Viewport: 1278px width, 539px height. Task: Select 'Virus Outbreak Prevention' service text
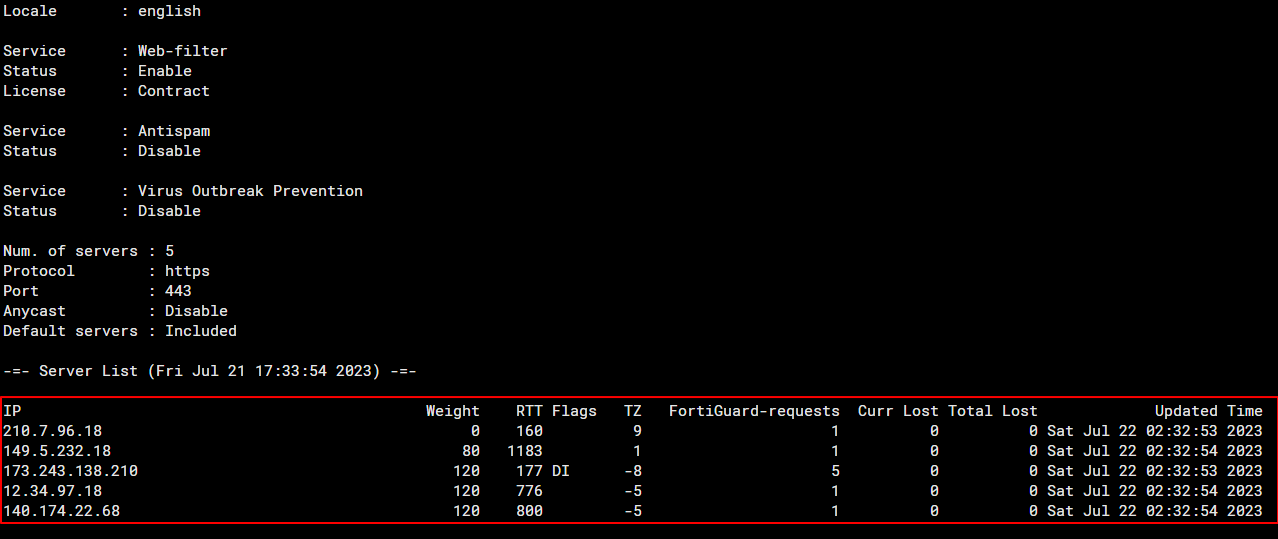(x=250, y=191)
